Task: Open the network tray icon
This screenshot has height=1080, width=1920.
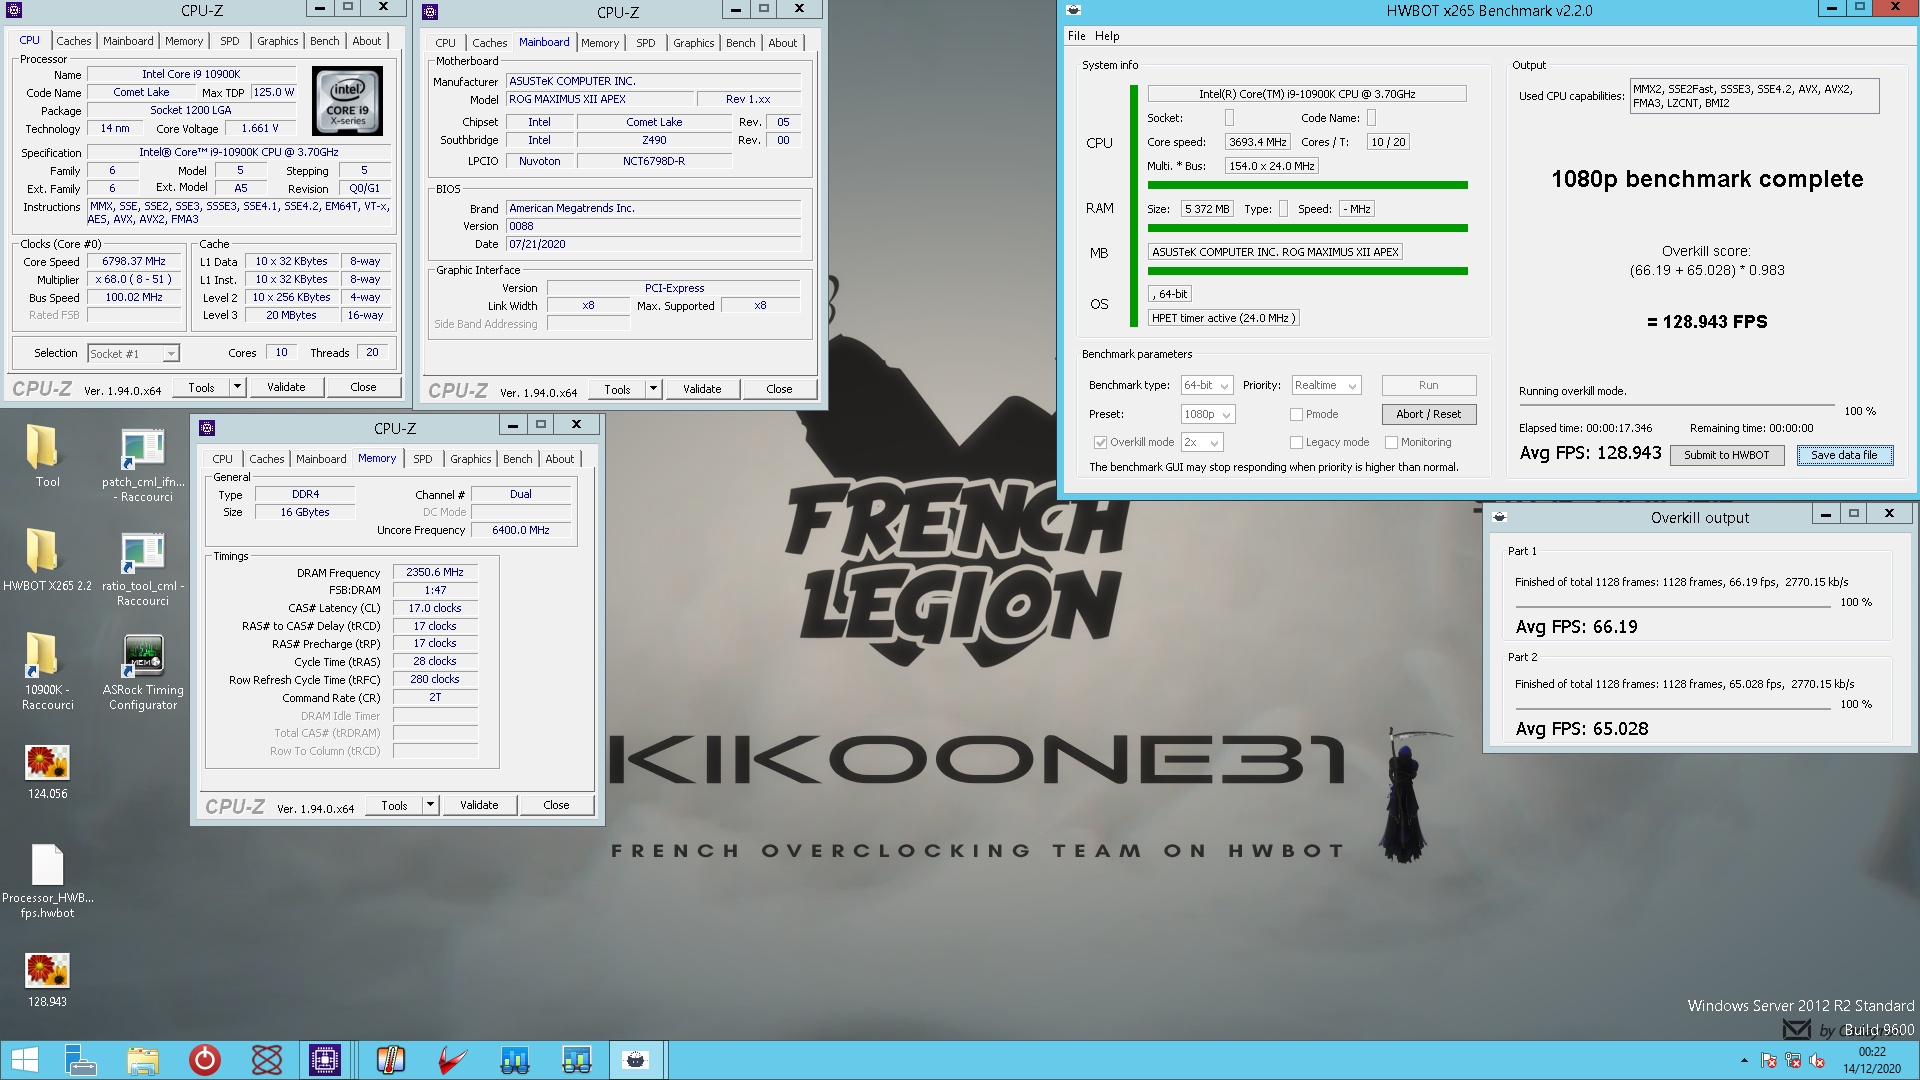Action: coord(1793,1061)
